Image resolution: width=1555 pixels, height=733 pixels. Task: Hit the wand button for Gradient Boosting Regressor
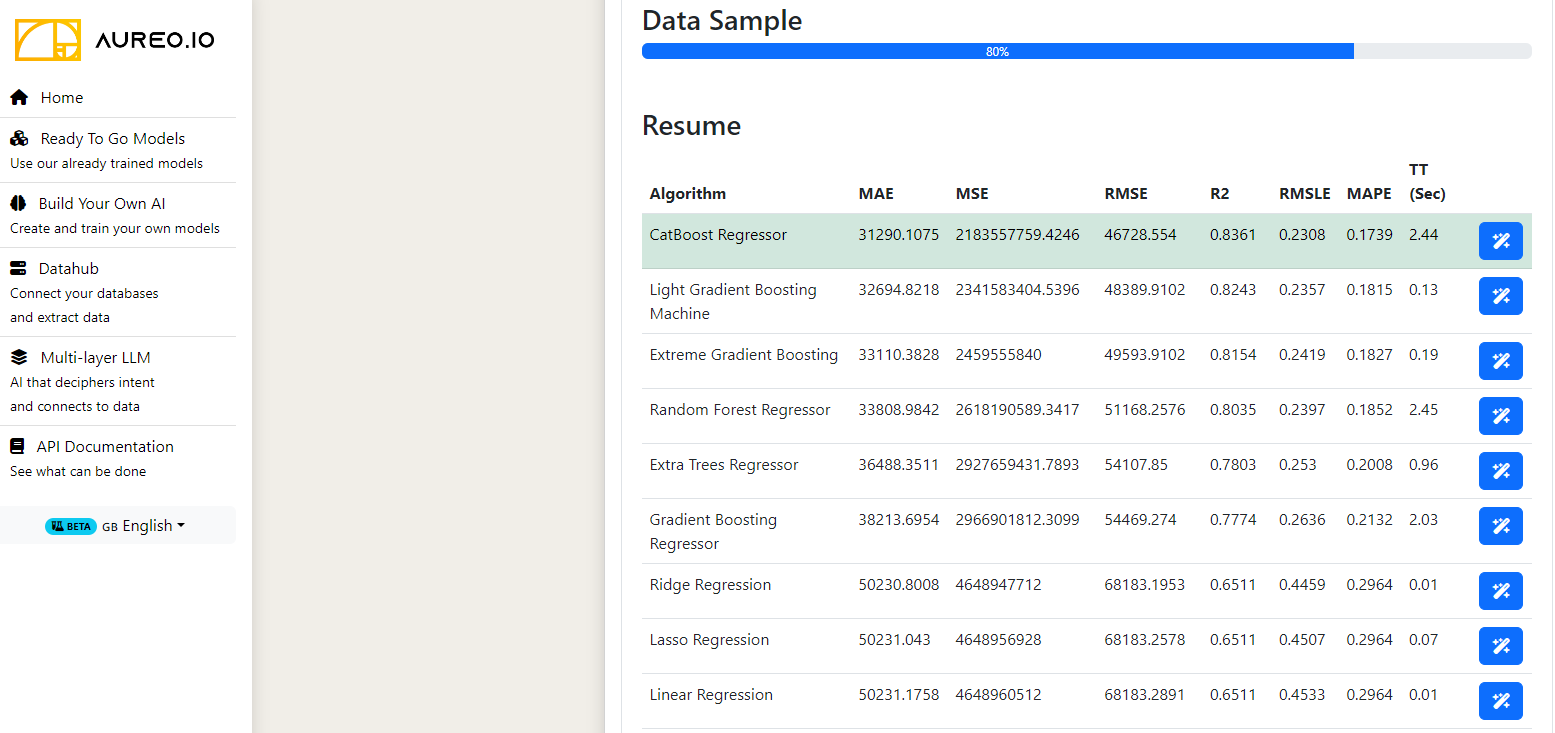coord(1500,526)
